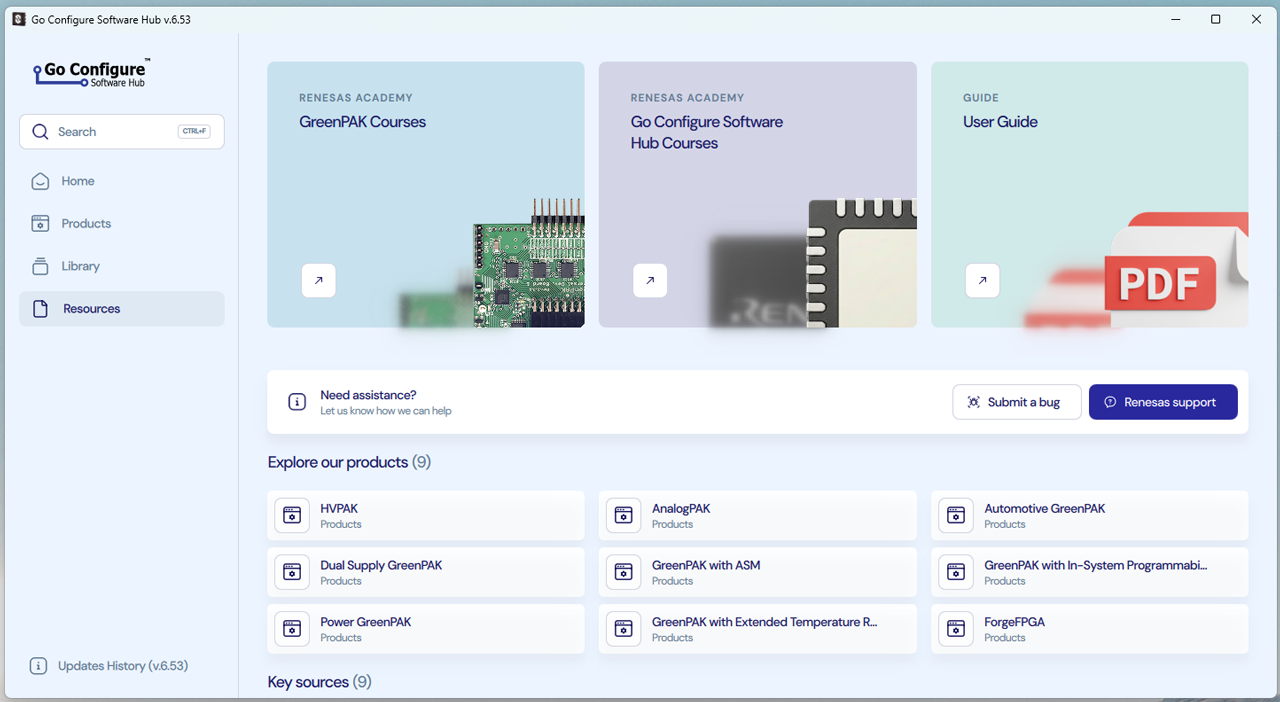
Task: Click the Resources sidebar icon
Action: [x=40, y=309]
